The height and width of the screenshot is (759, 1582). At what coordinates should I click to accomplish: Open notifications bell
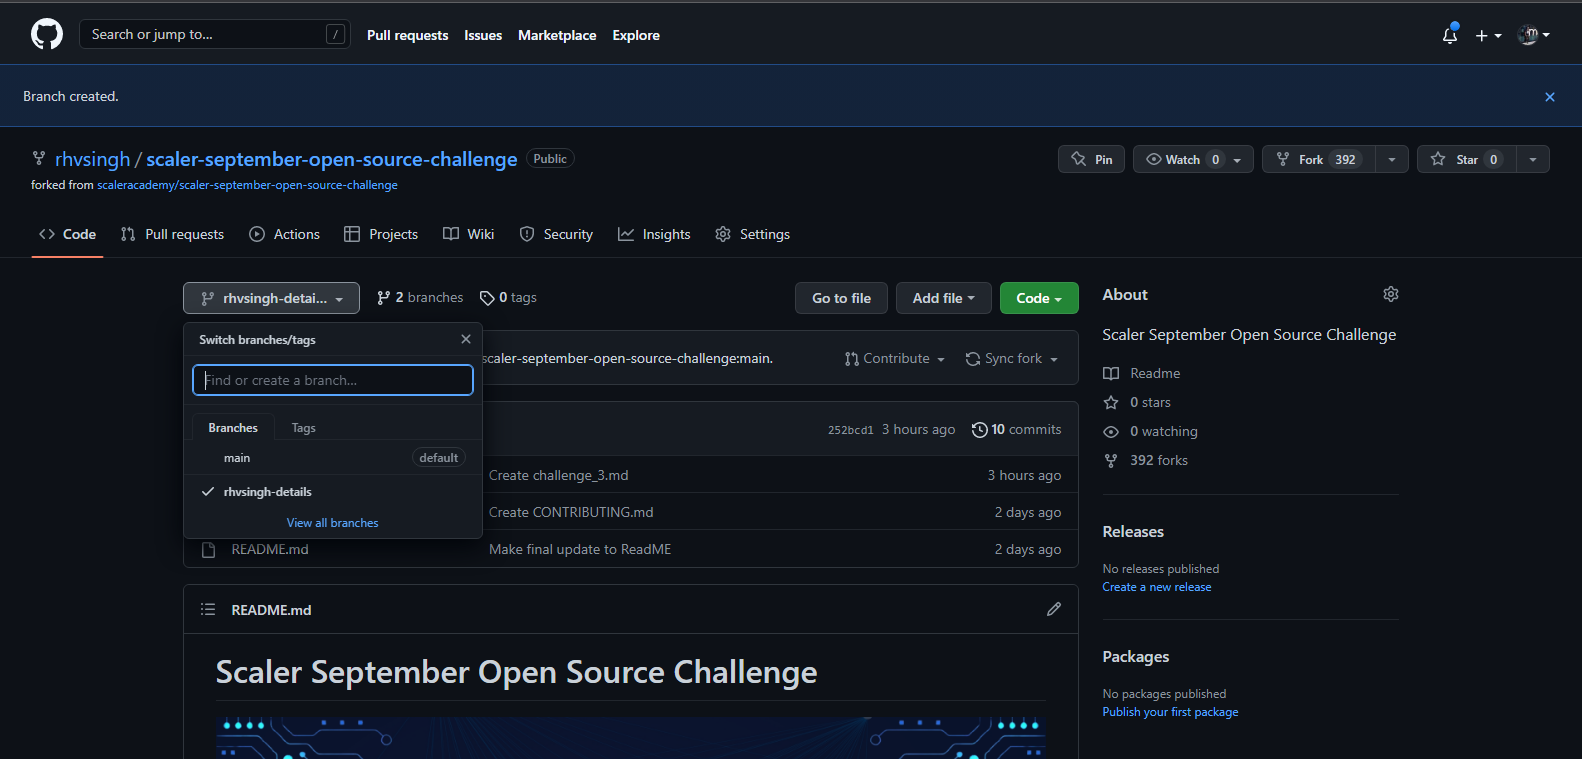(1450, 35)
